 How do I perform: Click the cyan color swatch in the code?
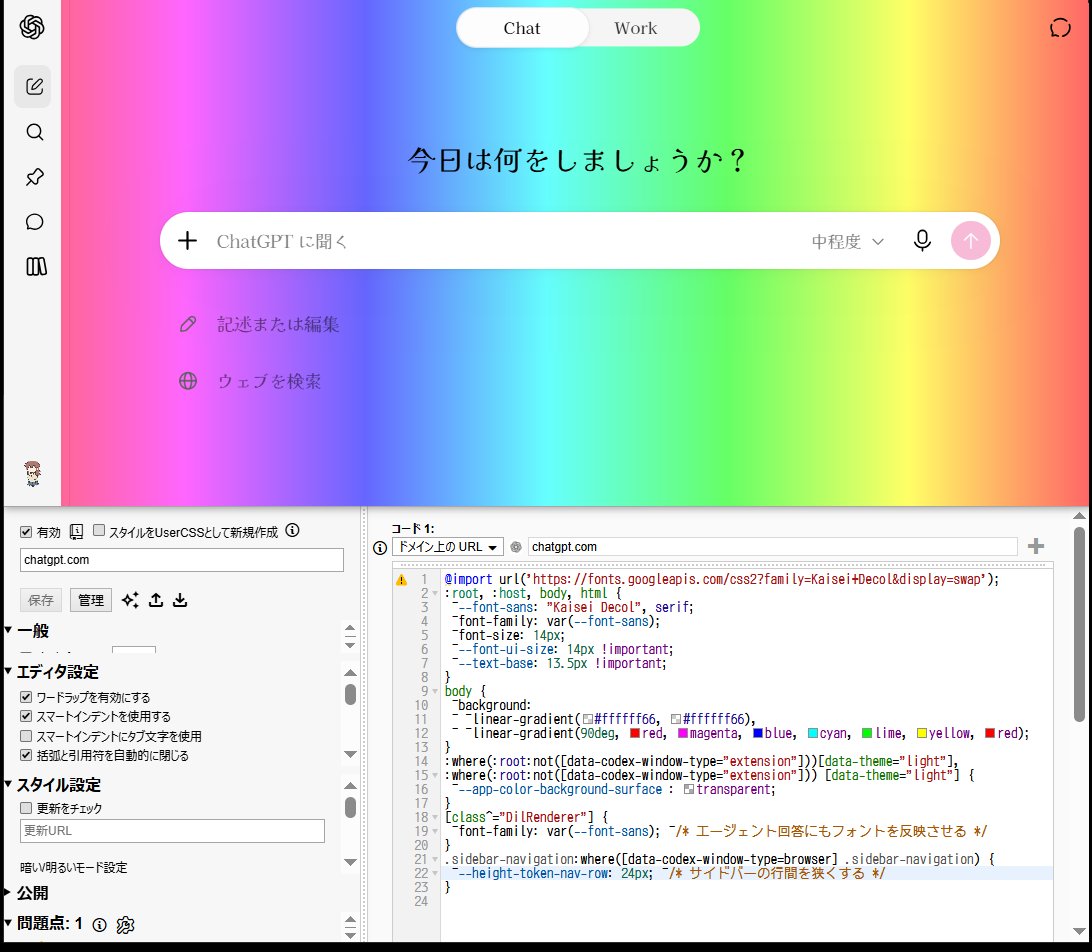[813, 733]
